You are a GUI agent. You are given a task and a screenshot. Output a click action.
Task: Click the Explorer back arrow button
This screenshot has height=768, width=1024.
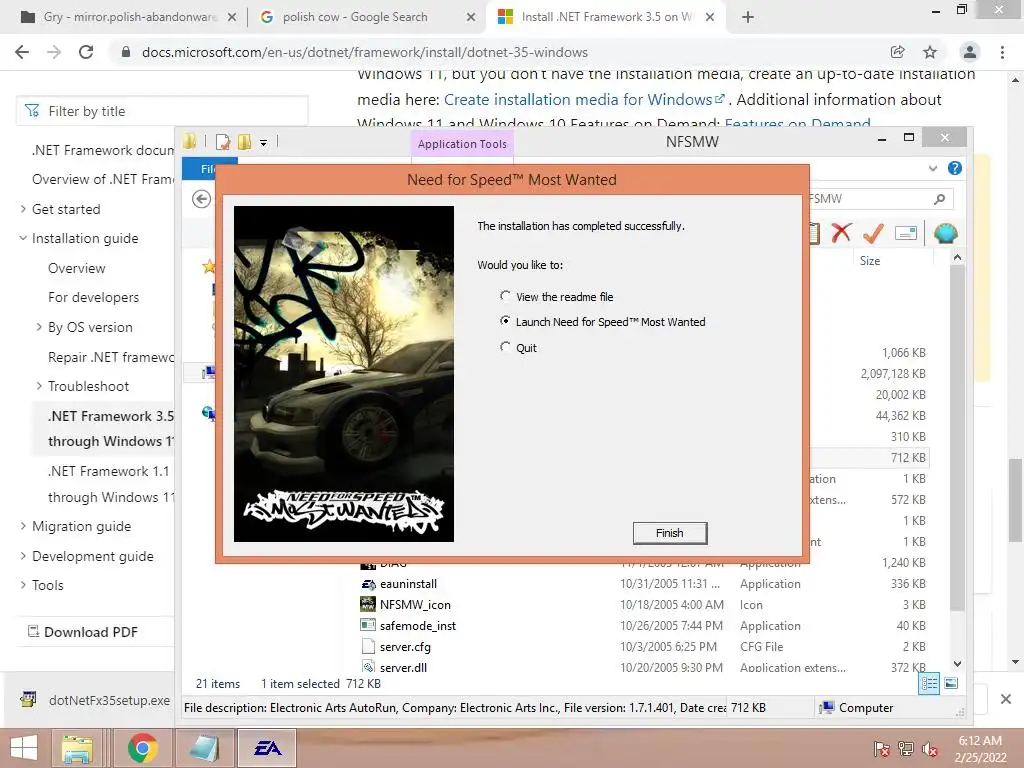(x=201, y=199)
